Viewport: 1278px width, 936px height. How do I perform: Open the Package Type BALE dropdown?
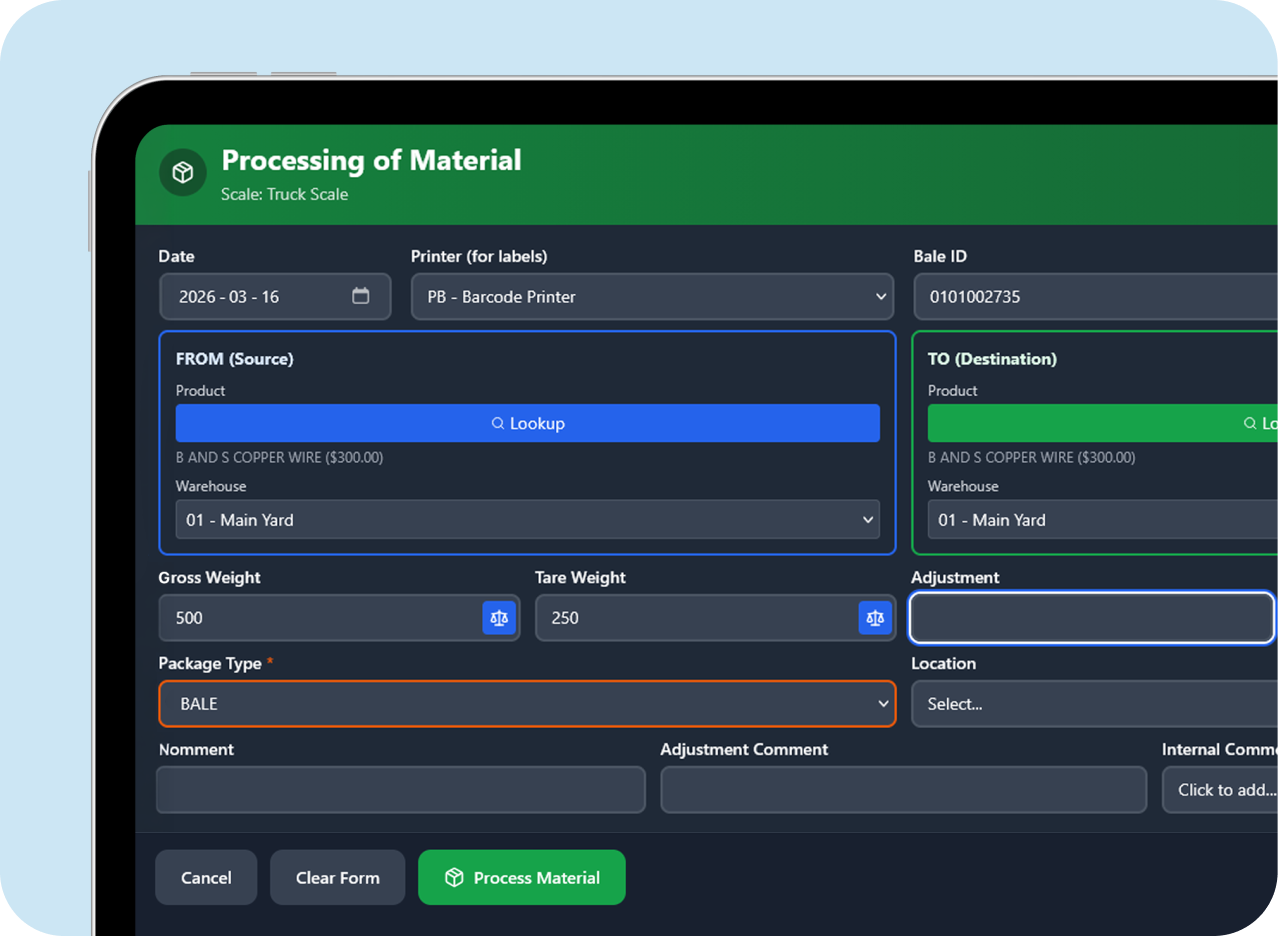[527, 704]
